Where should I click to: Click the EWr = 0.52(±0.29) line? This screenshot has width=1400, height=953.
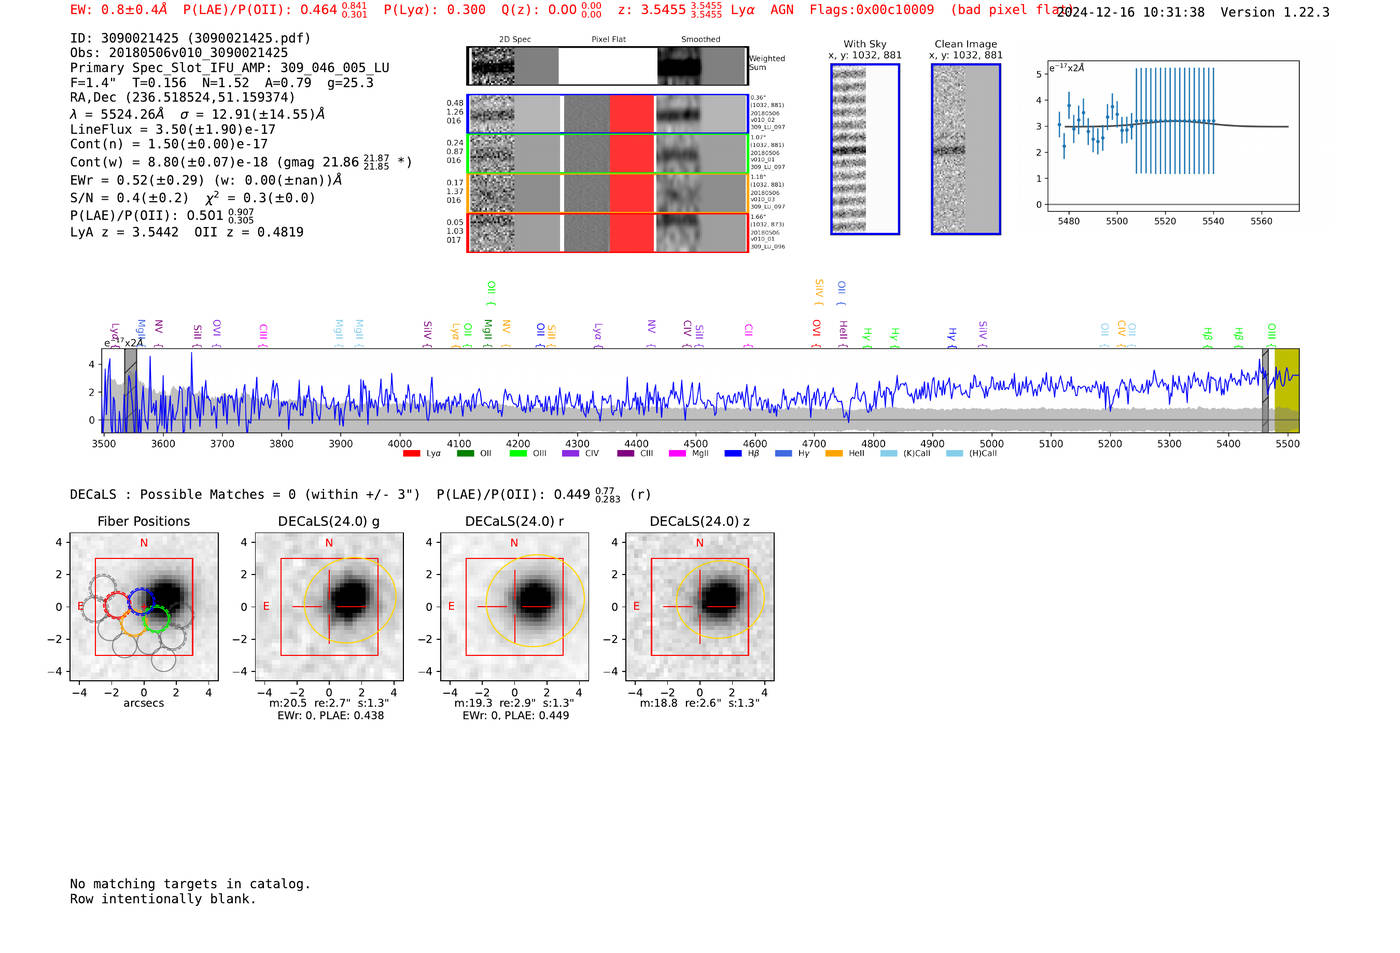click(206, 180)
